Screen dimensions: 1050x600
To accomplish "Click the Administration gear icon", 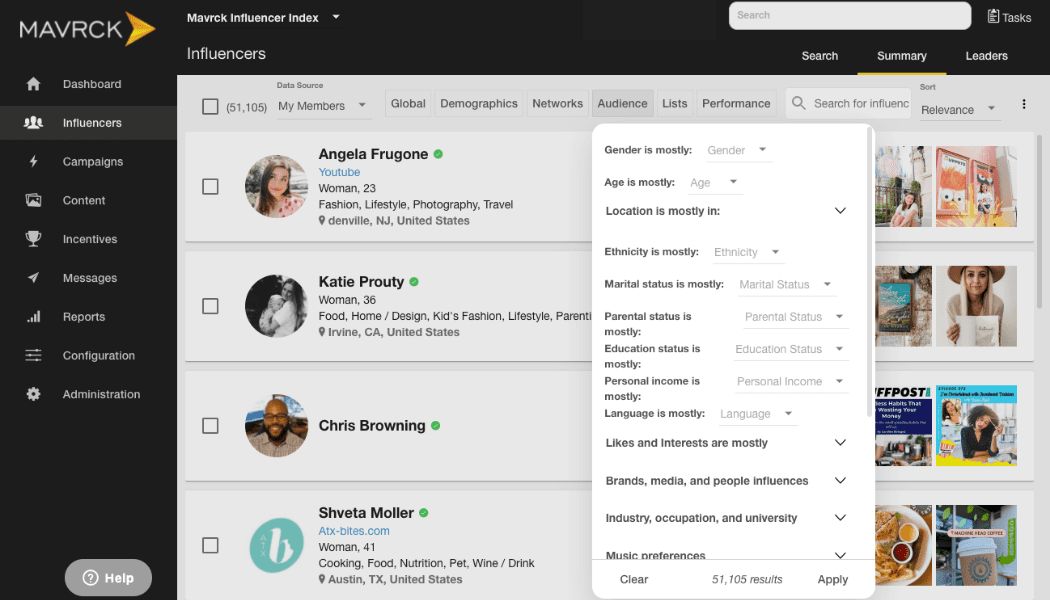I will (x=33, y=394).
